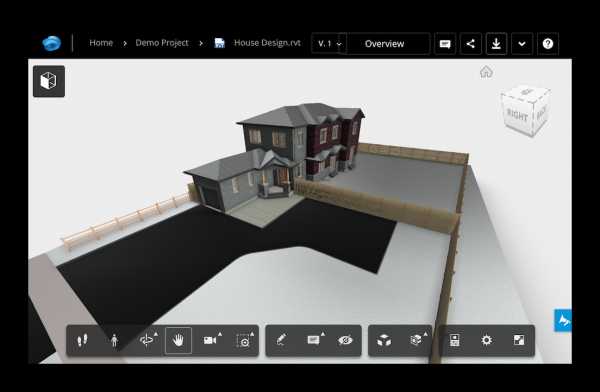Open the viewer settings gear
600x392 pixels.
click(x=486, y=340)
